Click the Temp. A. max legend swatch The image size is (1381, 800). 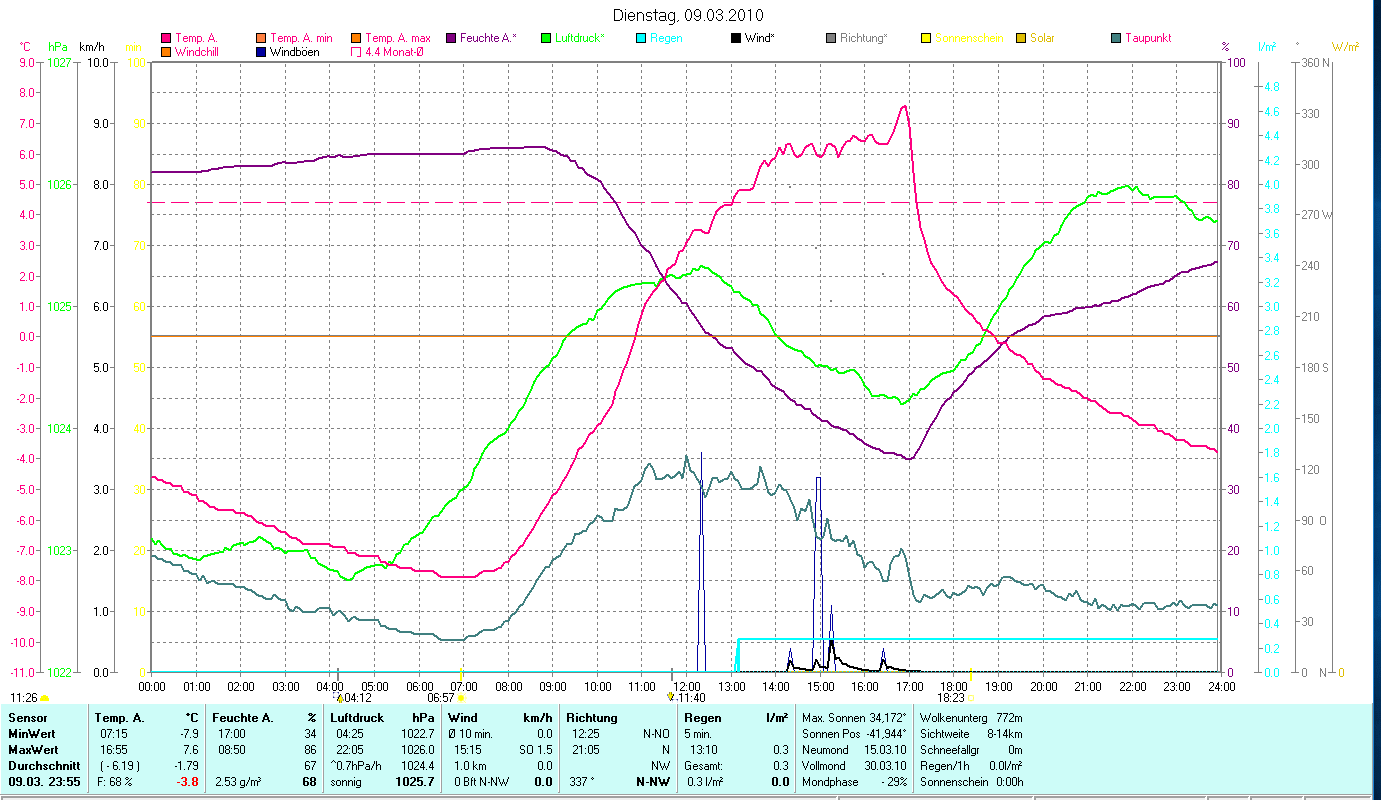tap(356, 38)
